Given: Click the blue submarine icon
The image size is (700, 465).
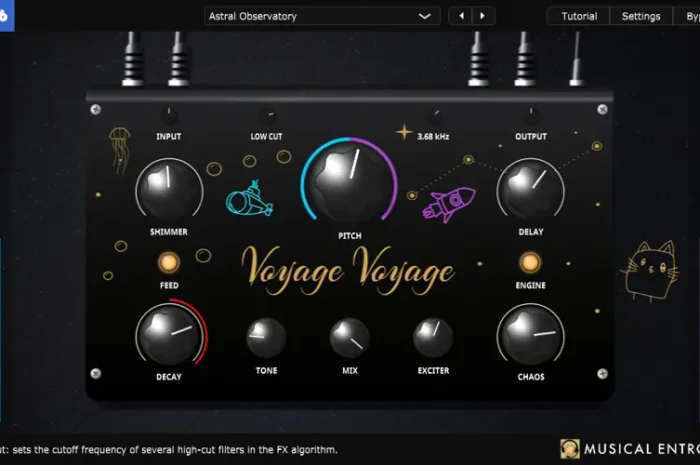Looking at the screenshot, I should pos(250,199).
